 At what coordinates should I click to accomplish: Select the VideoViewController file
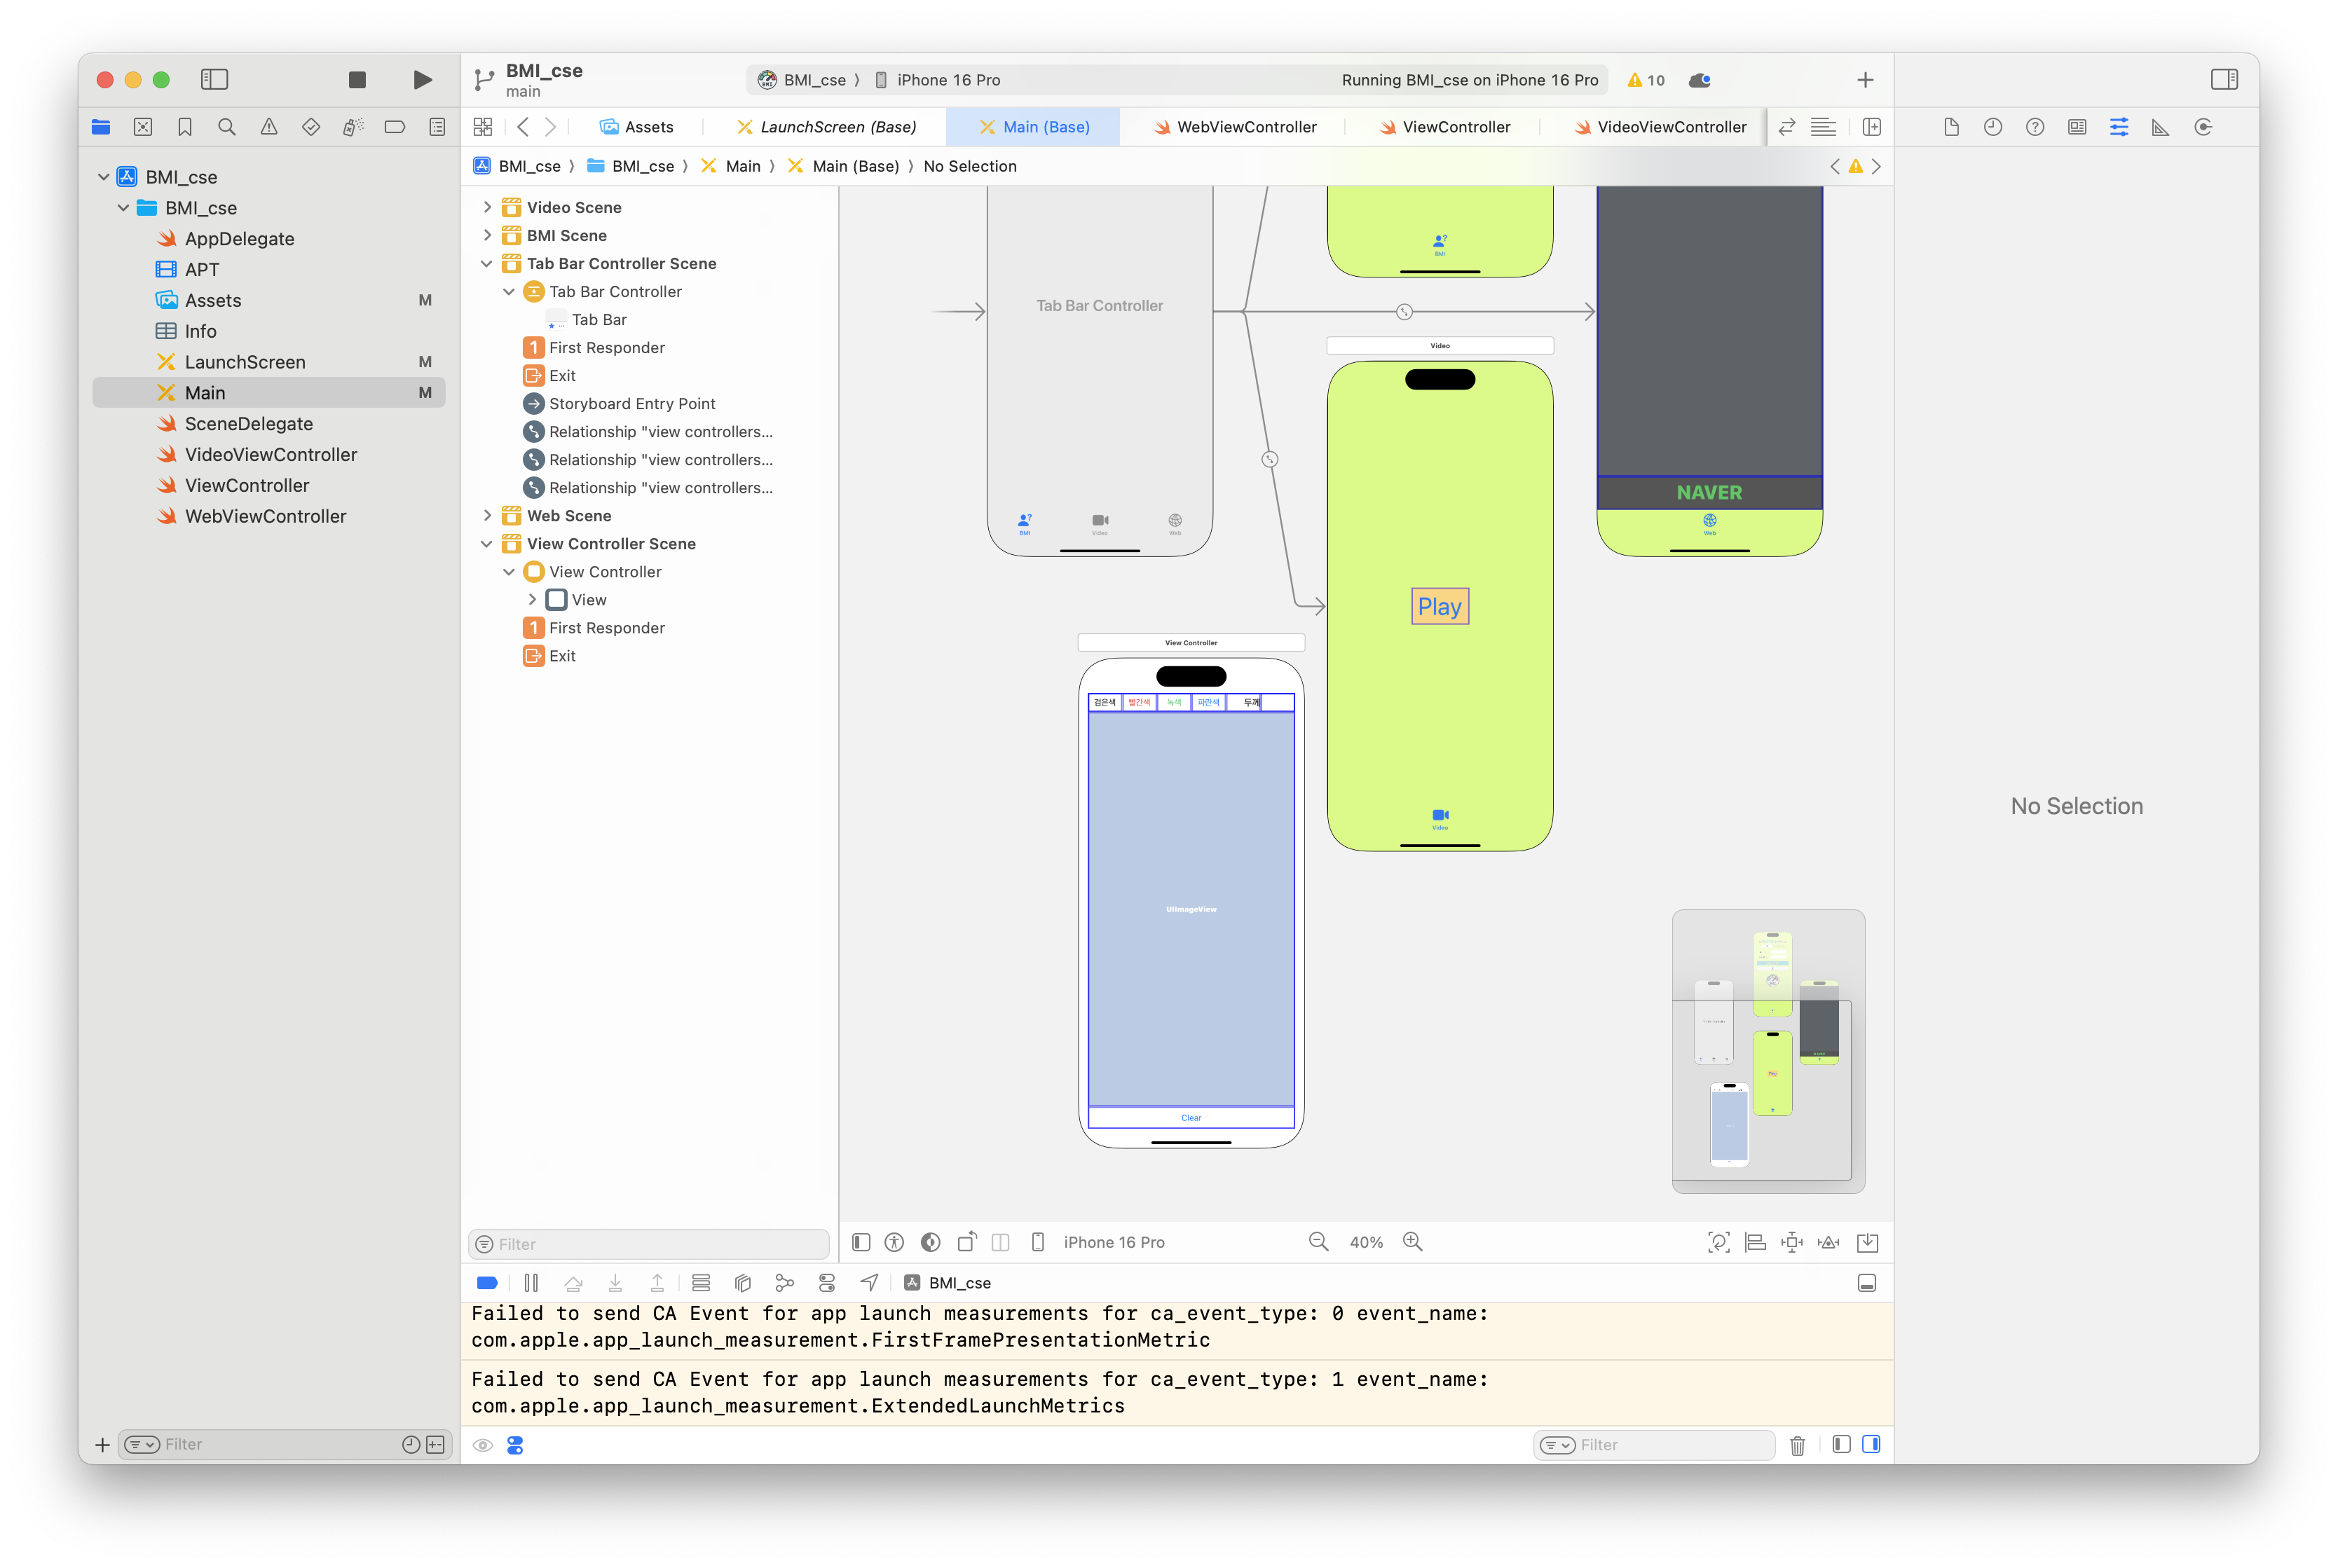[x=270, y=455]
